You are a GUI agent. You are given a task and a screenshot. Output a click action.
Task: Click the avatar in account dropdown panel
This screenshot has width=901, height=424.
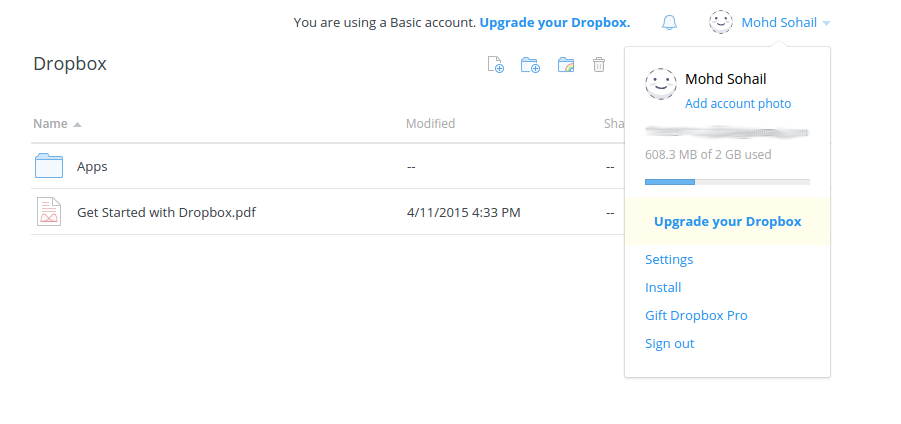[x=661, y=84]
